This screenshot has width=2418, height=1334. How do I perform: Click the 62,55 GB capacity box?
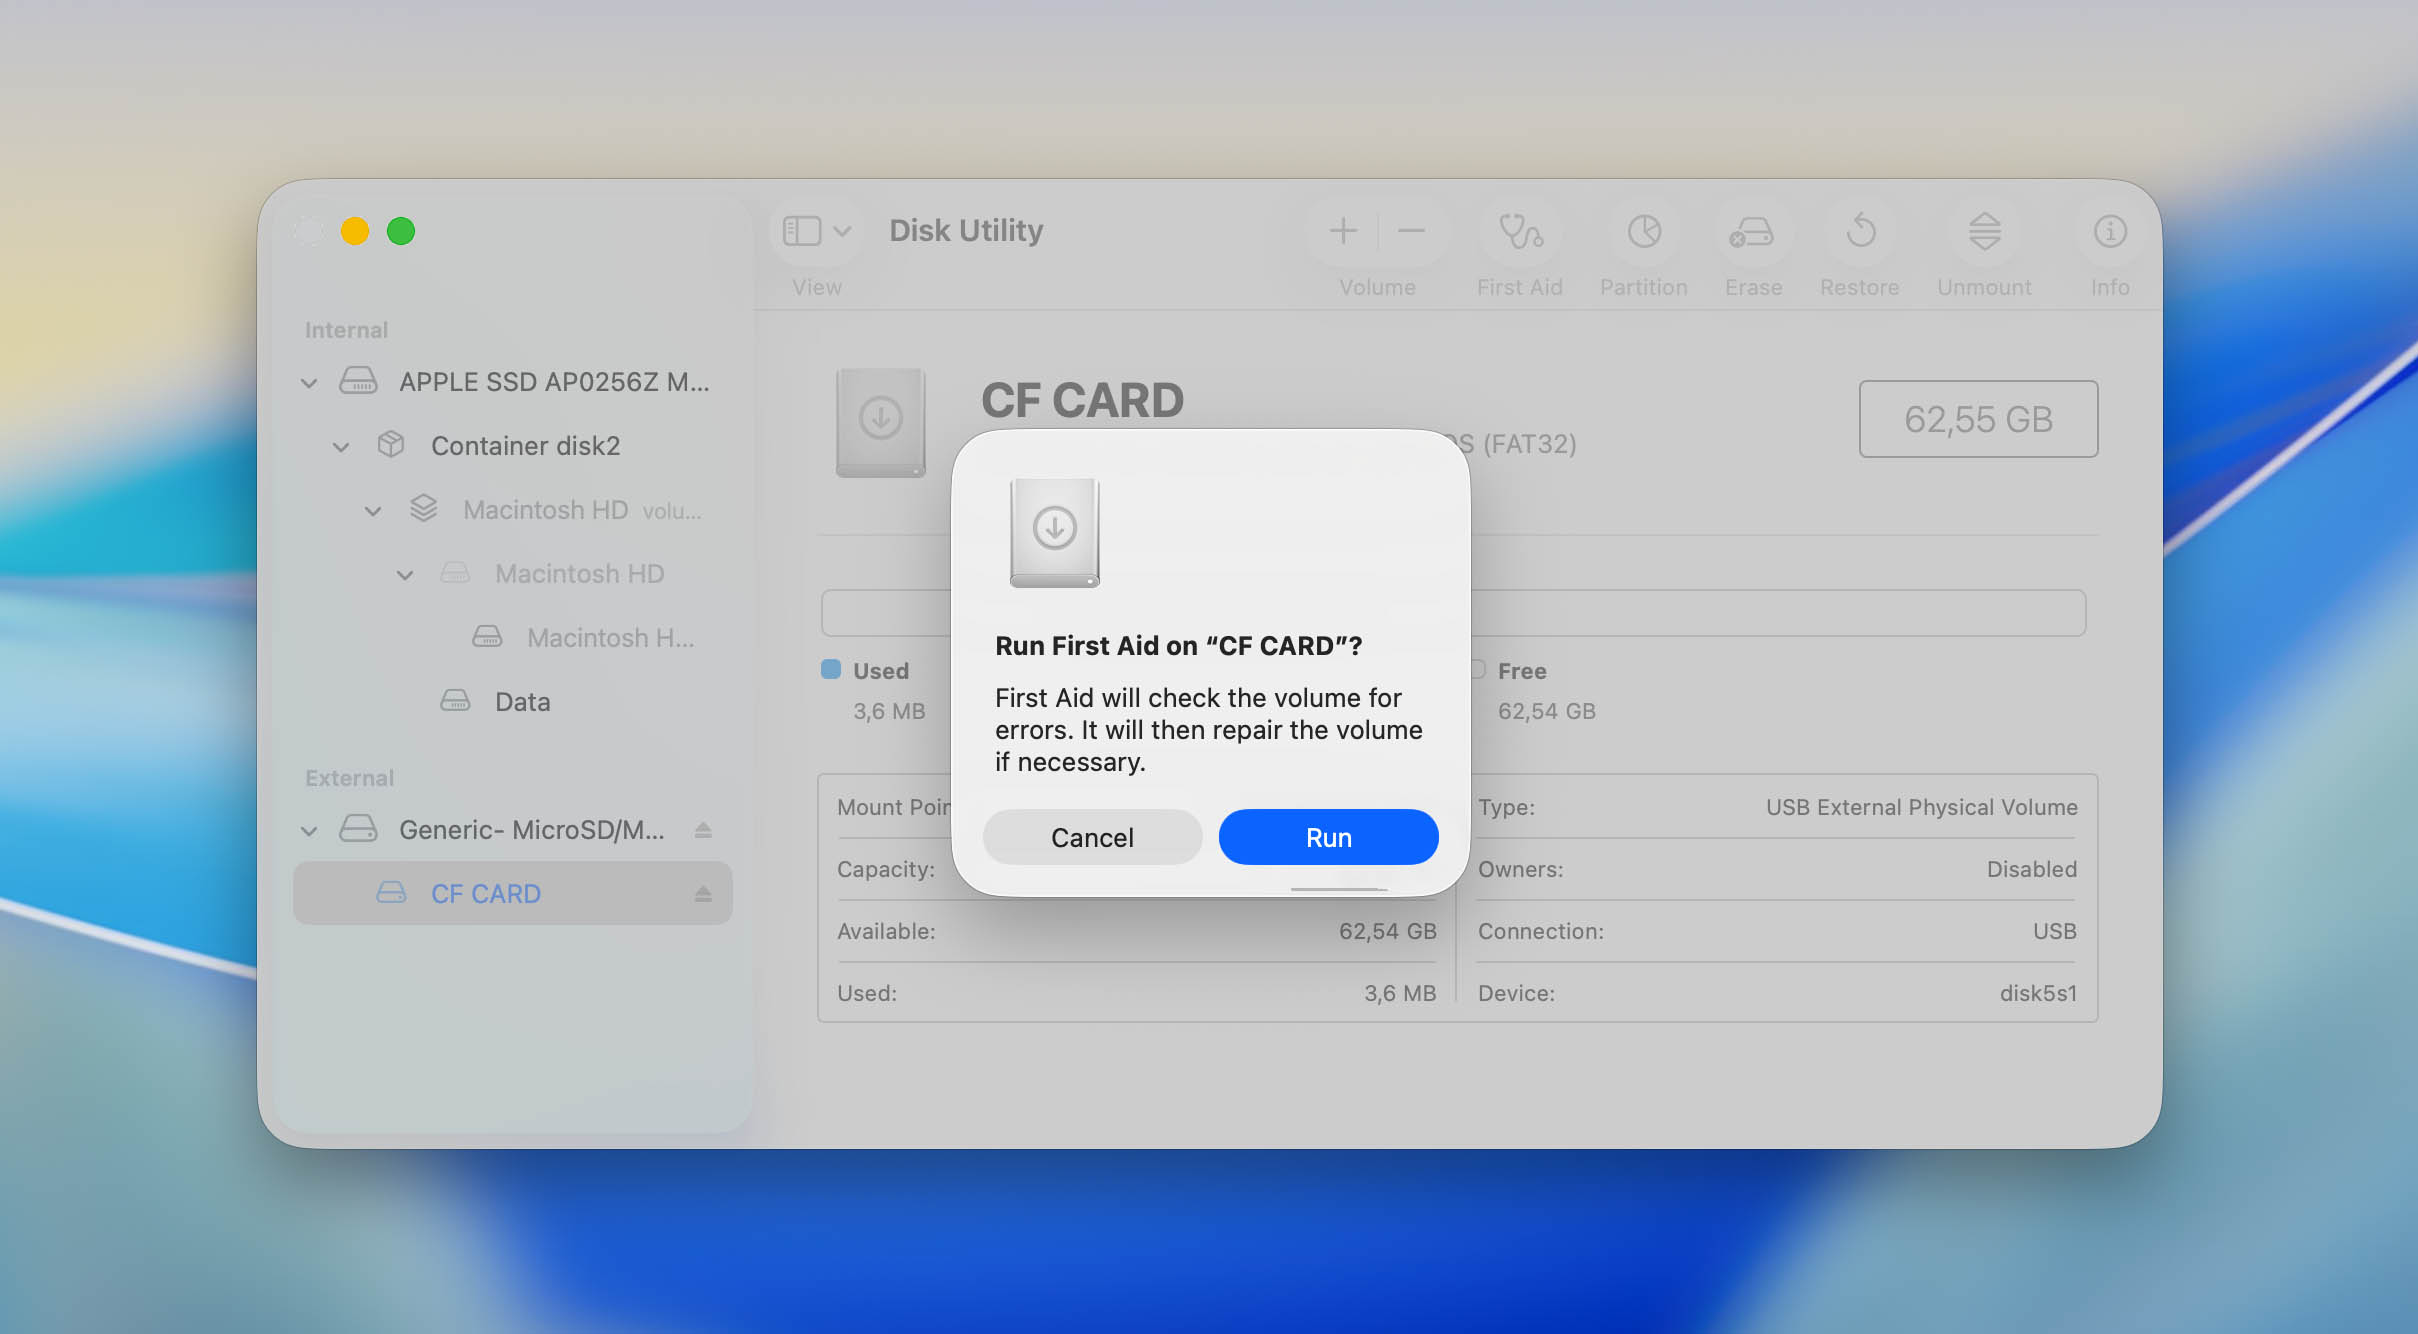coord(1977,419)
